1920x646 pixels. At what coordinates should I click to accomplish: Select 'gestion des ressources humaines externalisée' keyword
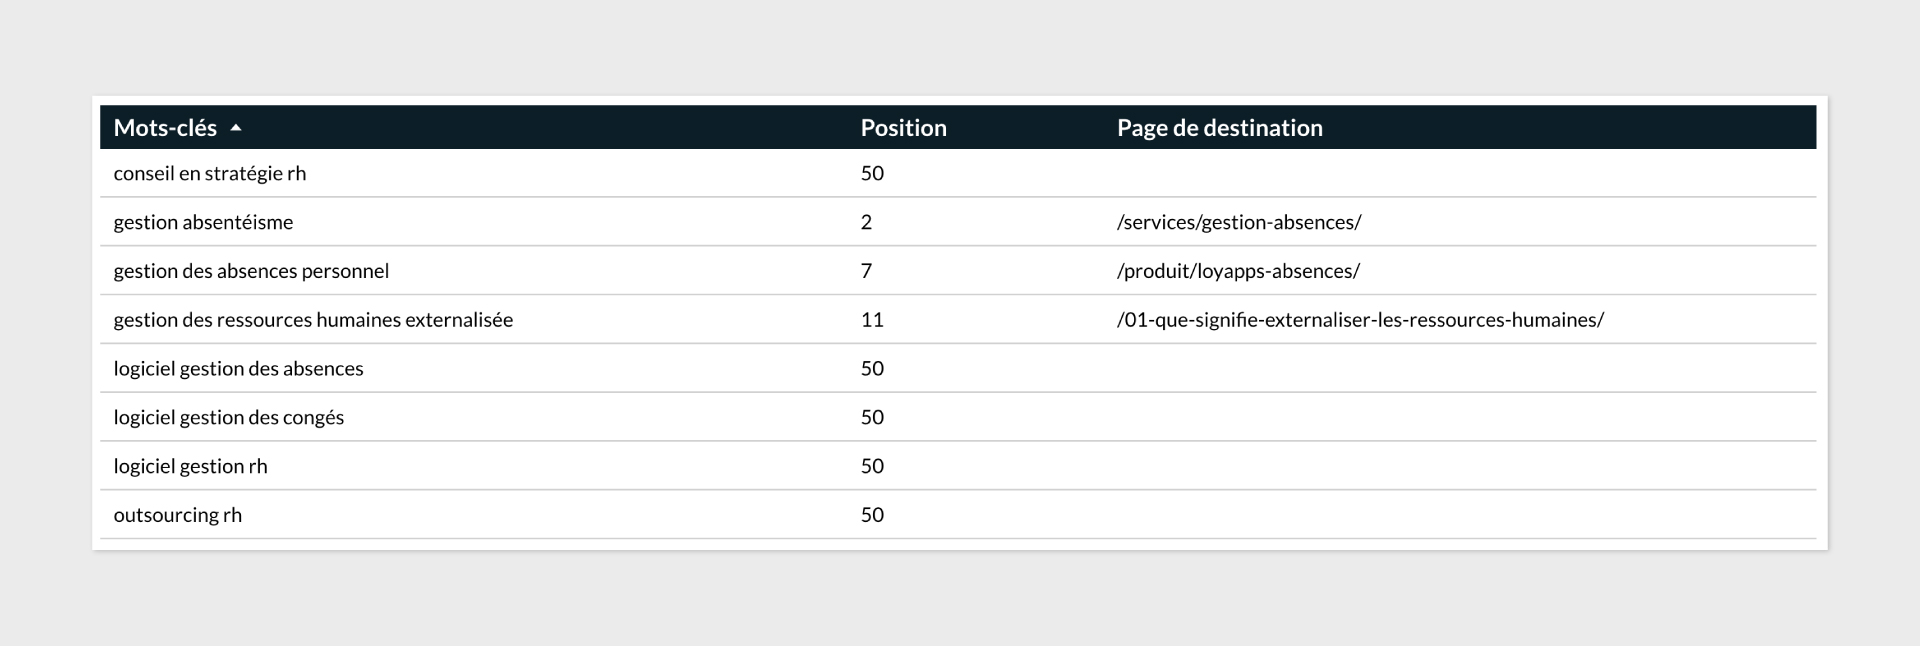313,320
